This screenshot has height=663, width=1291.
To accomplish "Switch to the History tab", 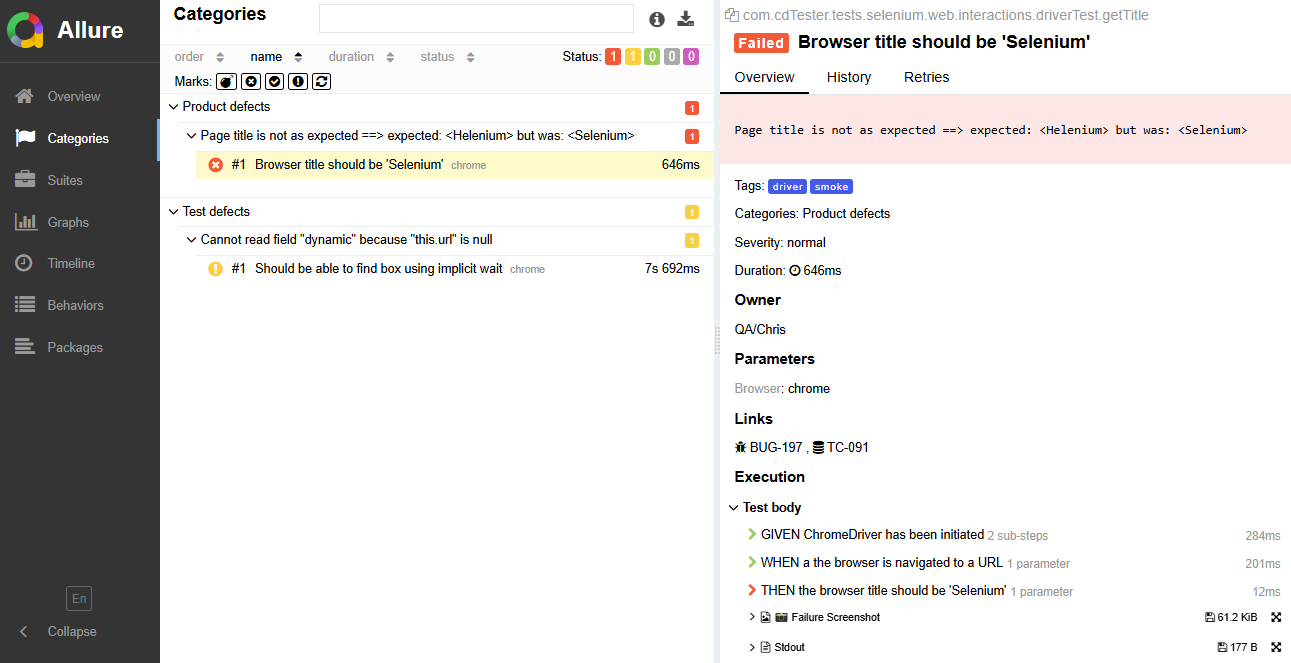I will pyautogui.click(x=849, y=77).
